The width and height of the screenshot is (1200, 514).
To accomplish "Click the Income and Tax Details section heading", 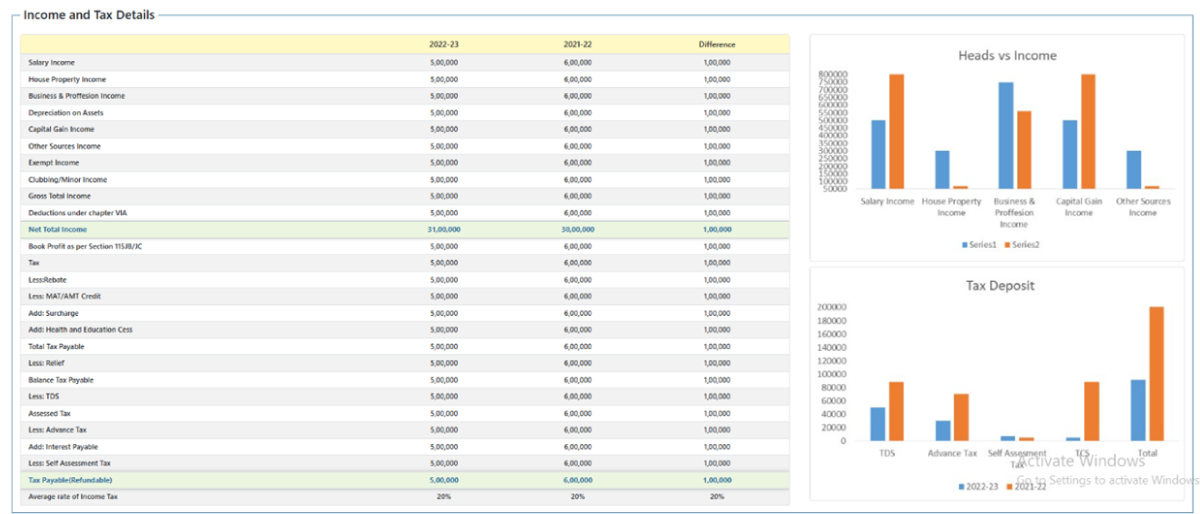I will (89, 15).
